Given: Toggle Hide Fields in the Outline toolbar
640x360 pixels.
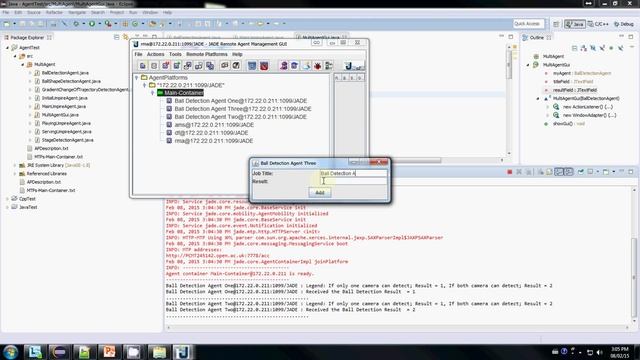Looking at the screenshot, I should click(593, 48).
